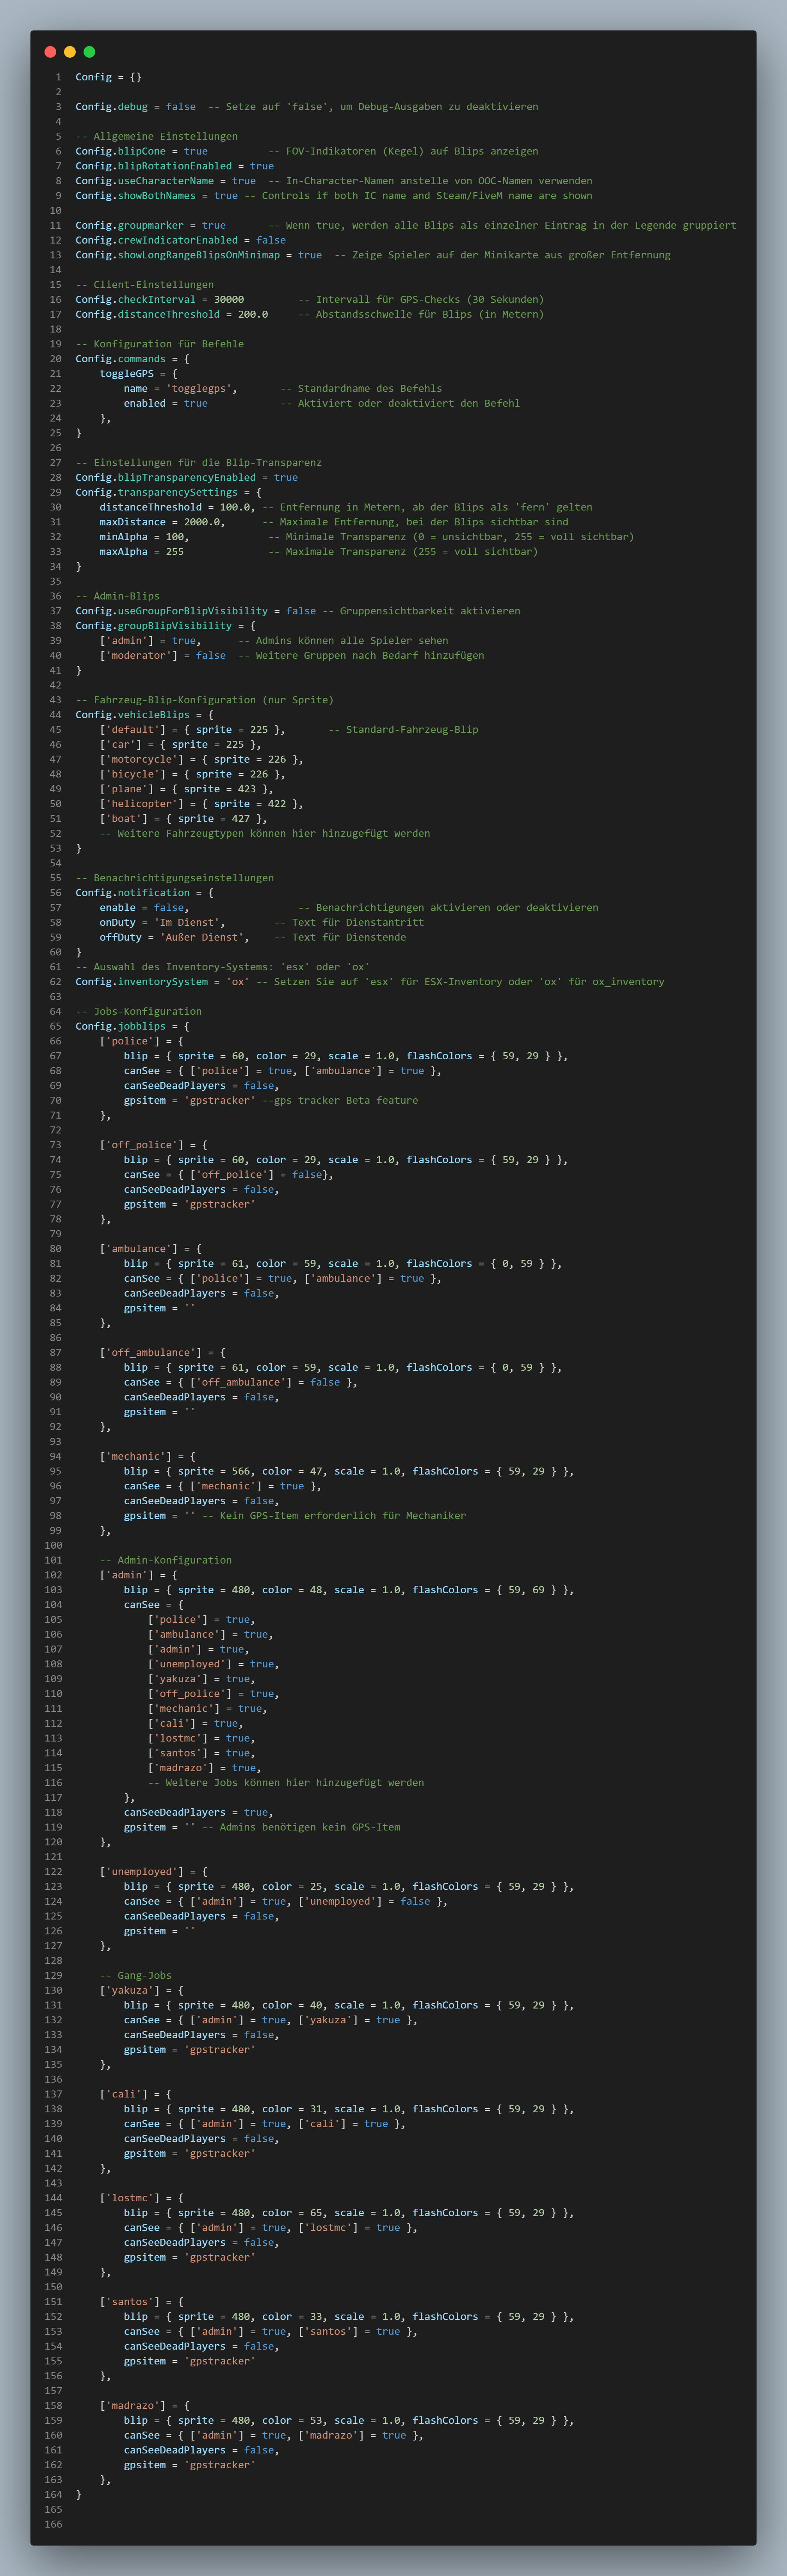
Task: Click the '-- Gang-Jobs' comment
Action: point(136,1976)
